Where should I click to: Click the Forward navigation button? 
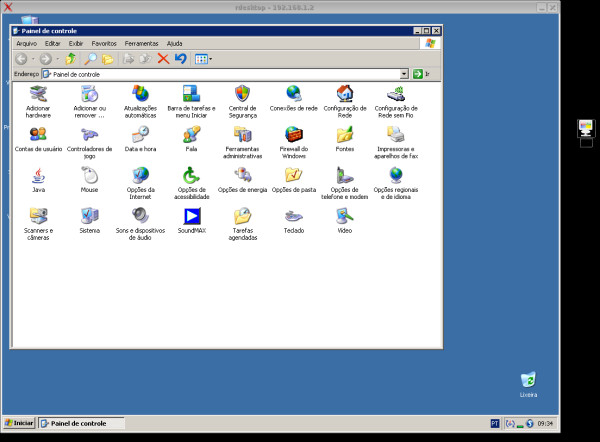pyautogui.click(x=46, y=59)
